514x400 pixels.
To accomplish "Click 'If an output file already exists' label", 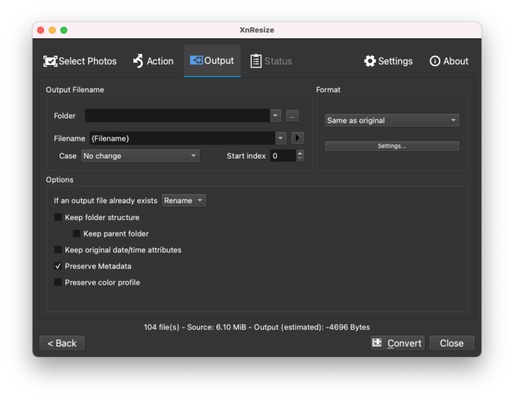I will 105,201.
